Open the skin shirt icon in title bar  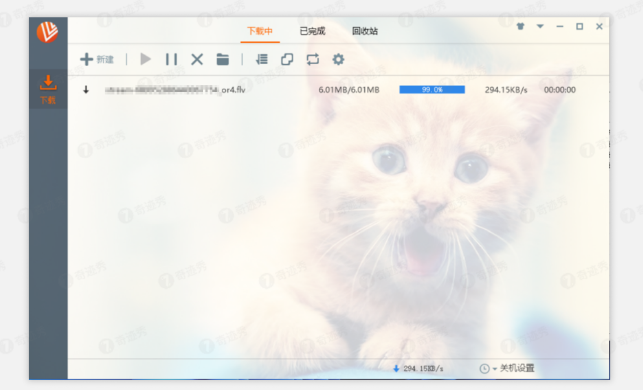(x=520, y=27)
